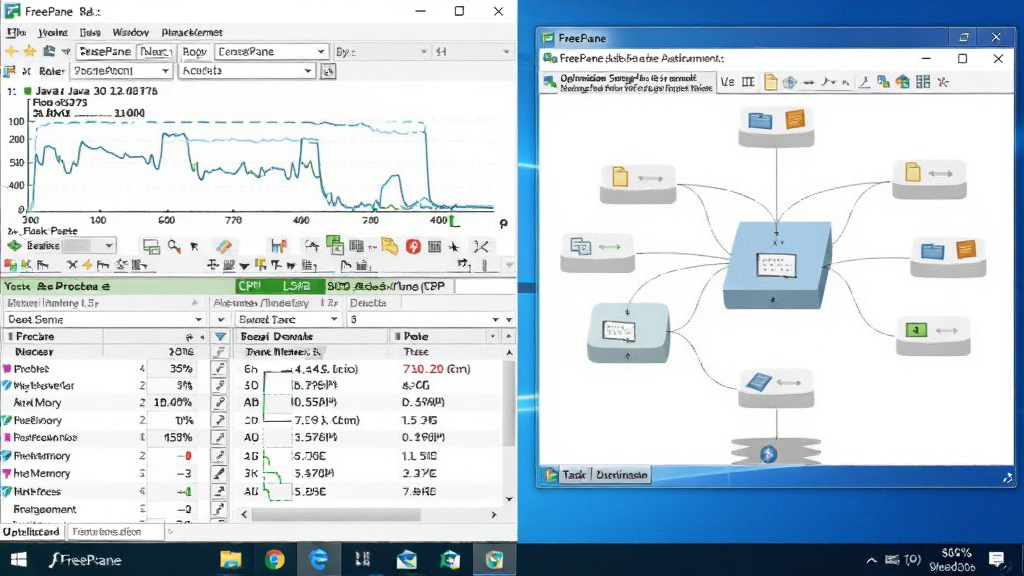Image resolution: width=1024 pixels, height=576 pixels.
Task: Click the blue funnel filter icon
Action: (x=221, y=336)
